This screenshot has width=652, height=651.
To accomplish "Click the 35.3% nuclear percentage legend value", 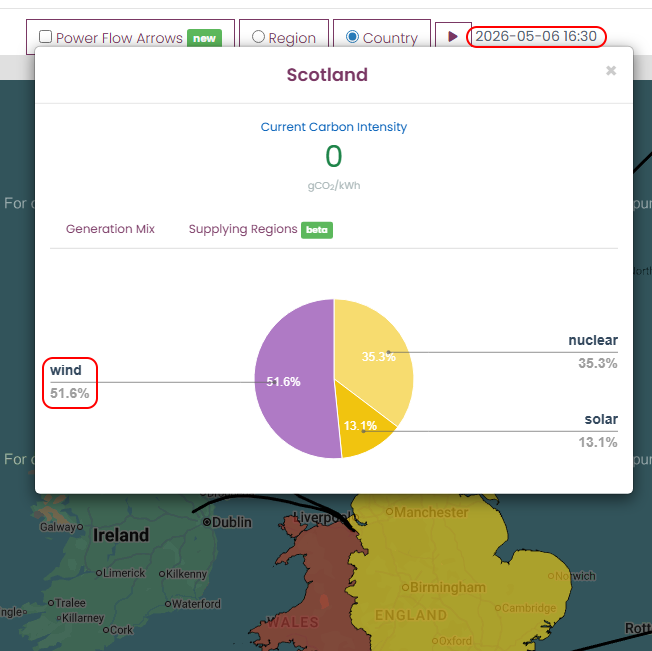I will 598,363.
